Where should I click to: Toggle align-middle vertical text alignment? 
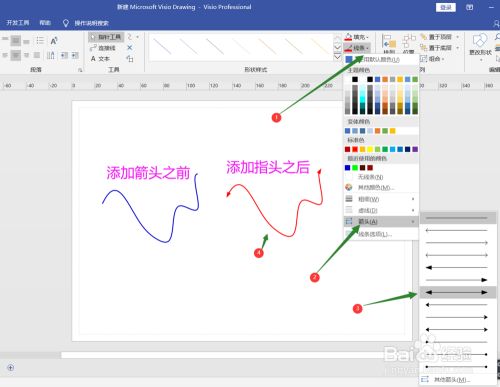tap(15, 41)
